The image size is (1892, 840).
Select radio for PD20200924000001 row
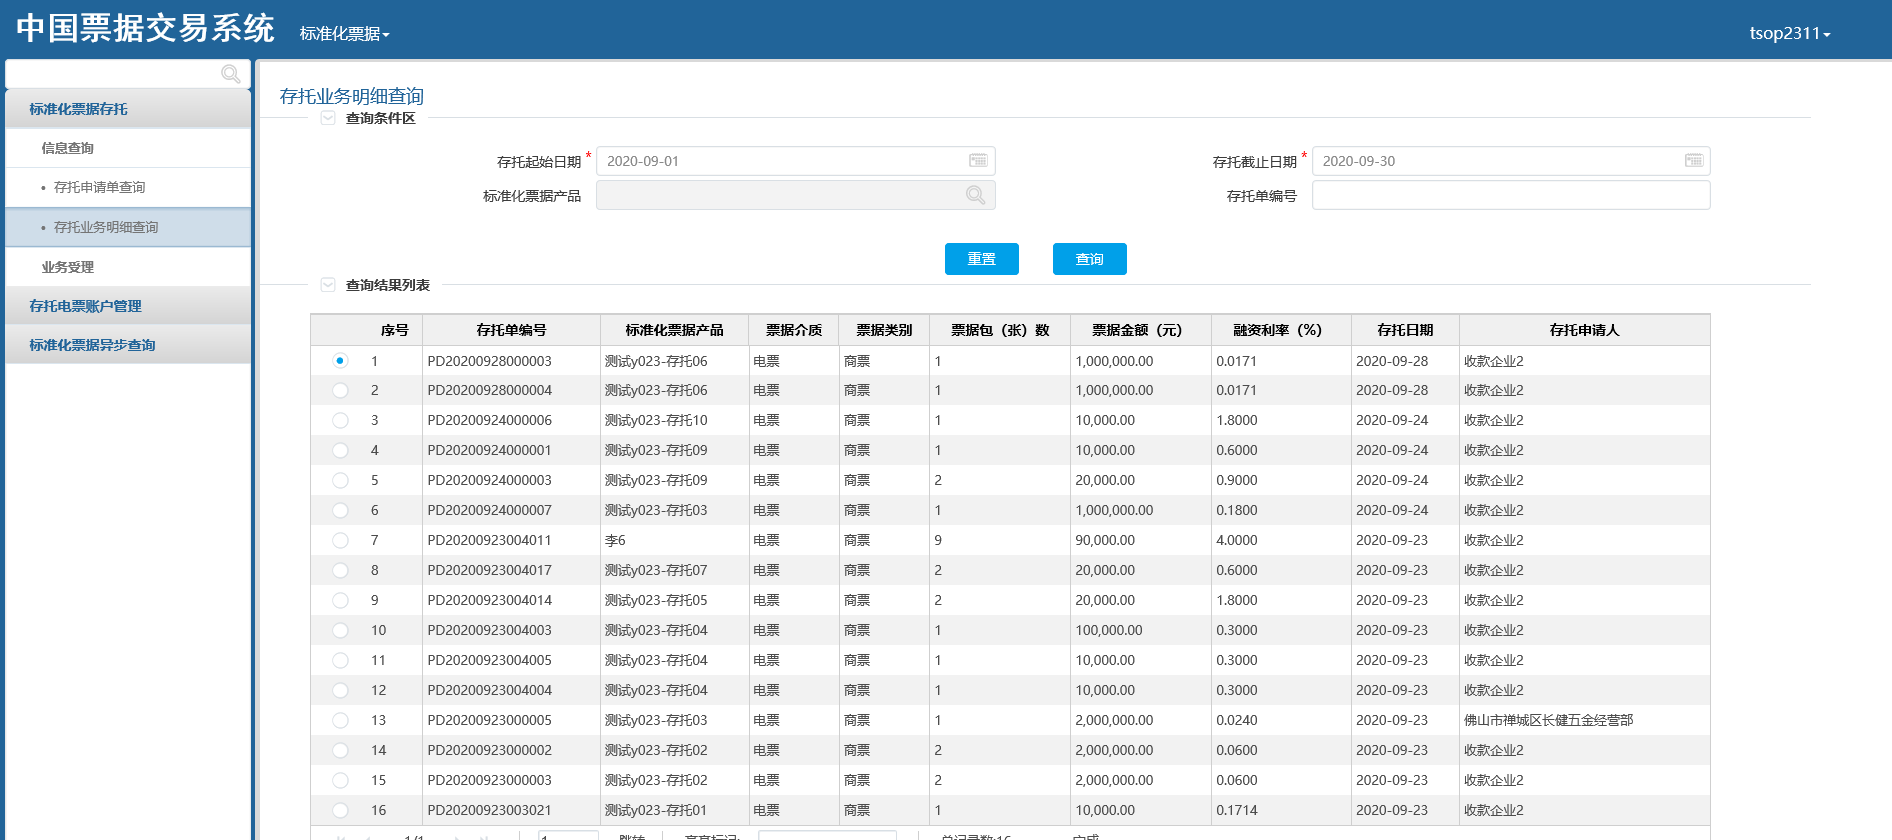click(340, 451)
